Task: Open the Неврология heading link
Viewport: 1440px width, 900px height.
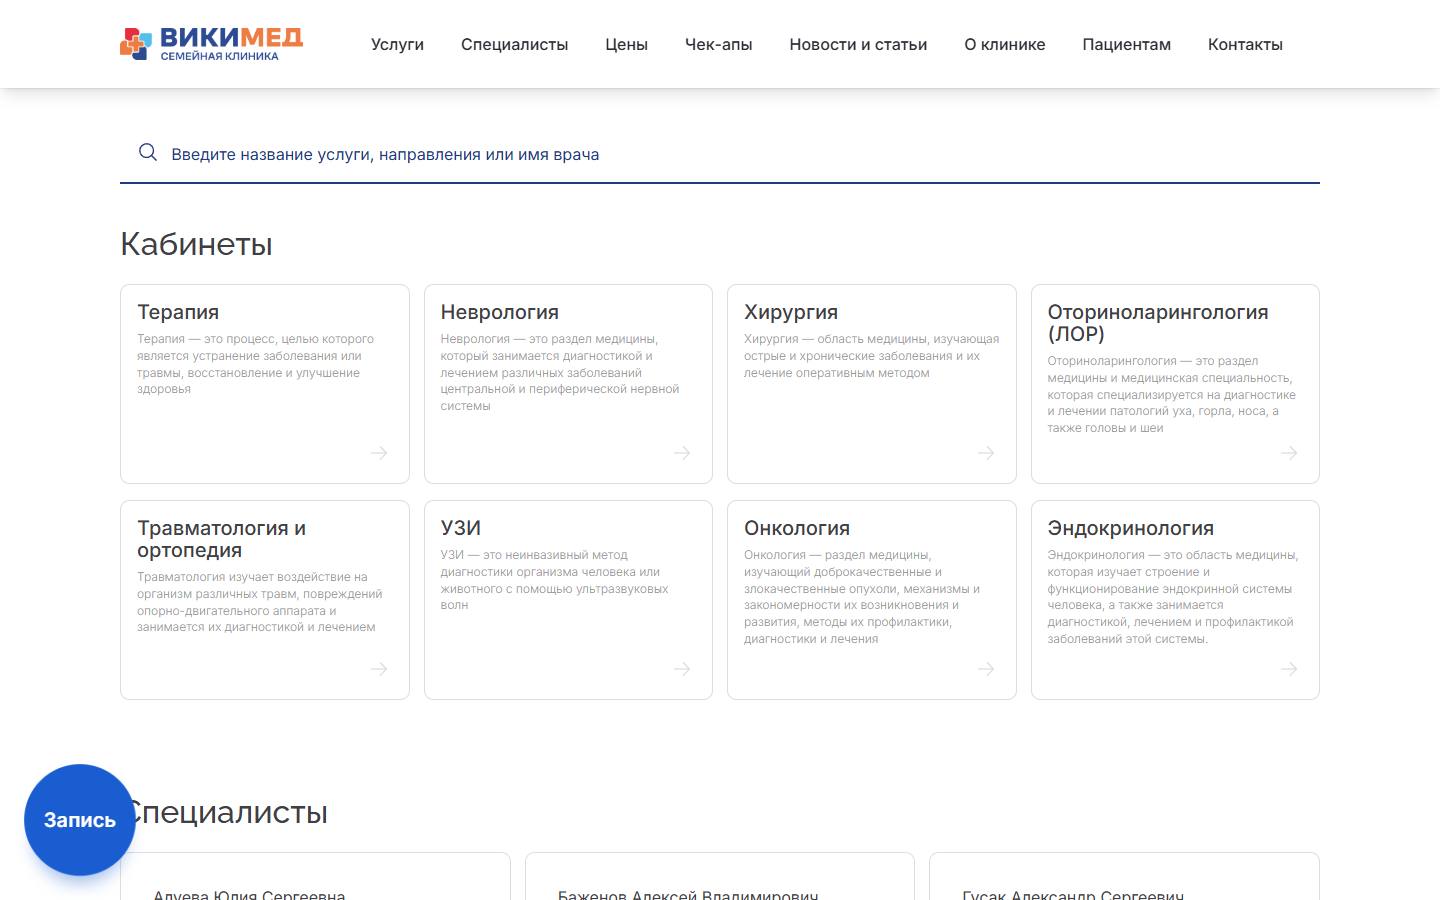Action: coord(500,312)
